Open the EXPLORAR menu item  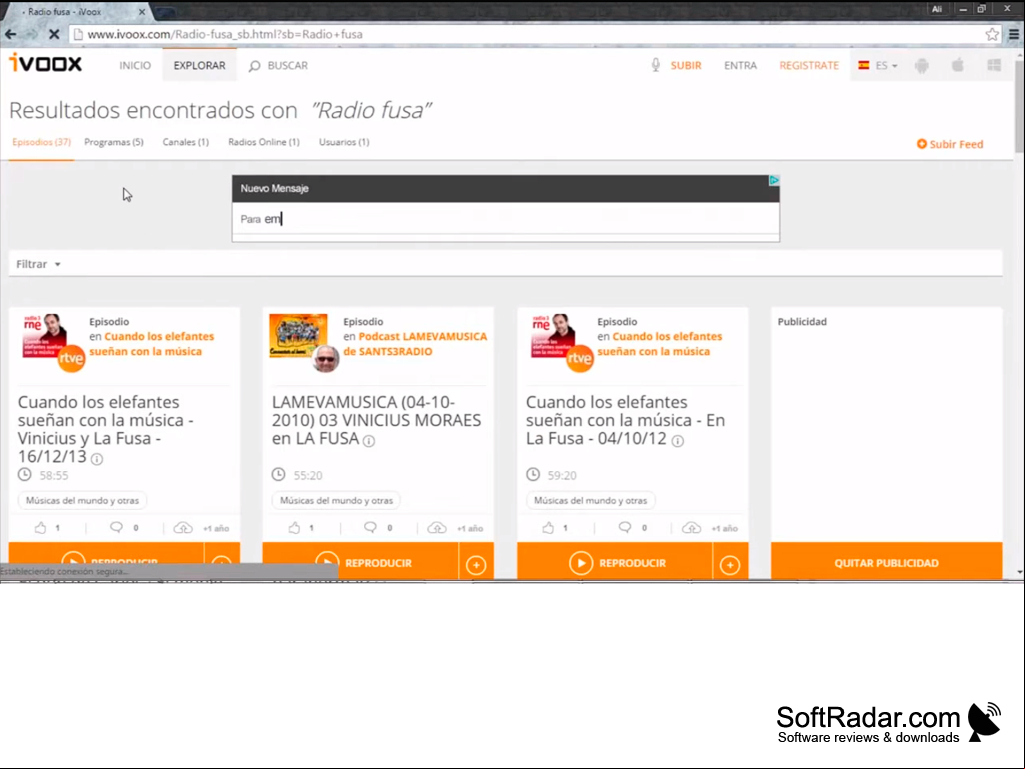point(199,65)
